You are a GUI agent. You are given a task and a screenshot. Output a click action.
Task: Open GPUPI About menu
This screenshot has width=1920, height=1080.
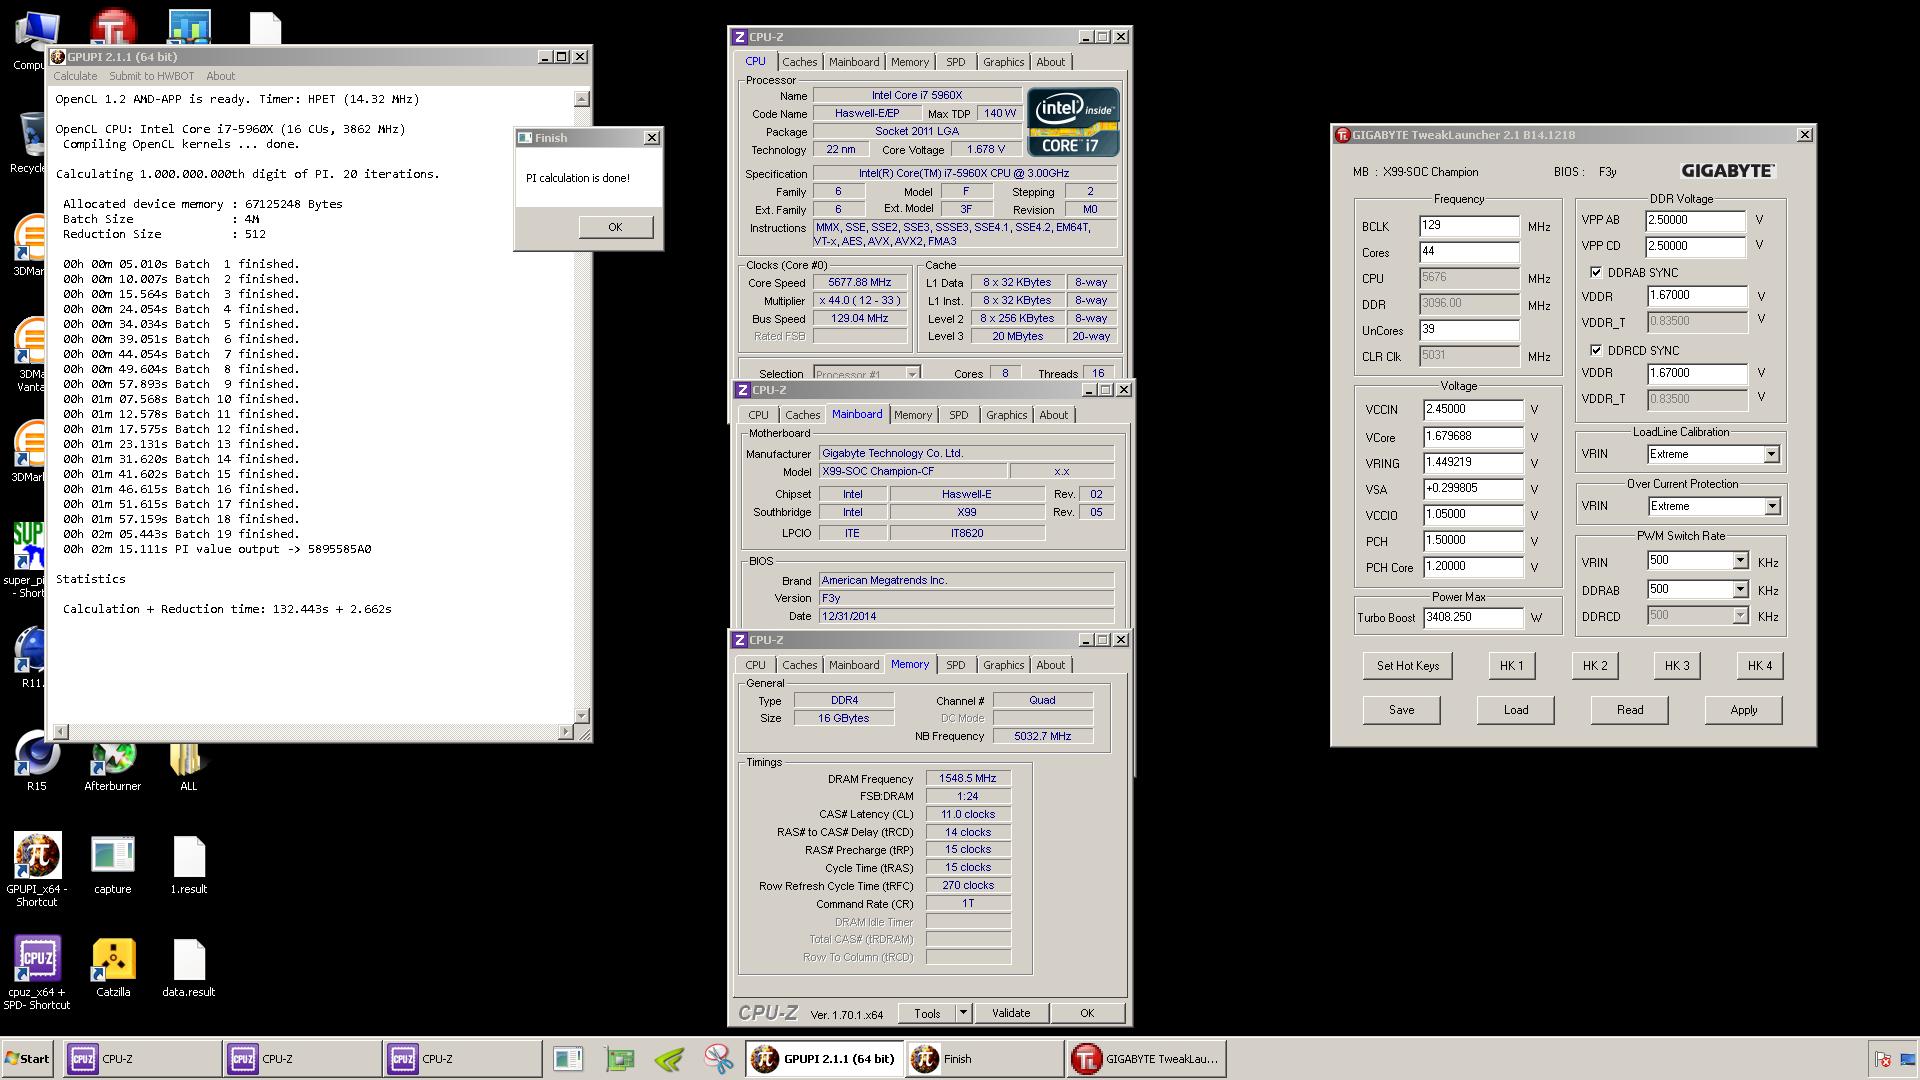(221, 76)
